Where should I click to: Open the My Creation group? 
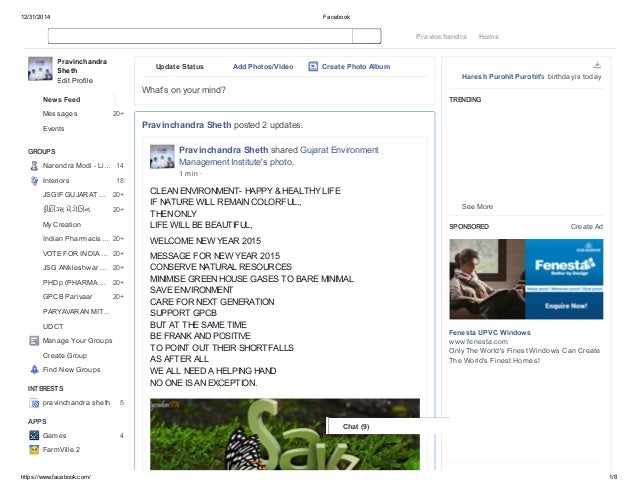[62, 225]
